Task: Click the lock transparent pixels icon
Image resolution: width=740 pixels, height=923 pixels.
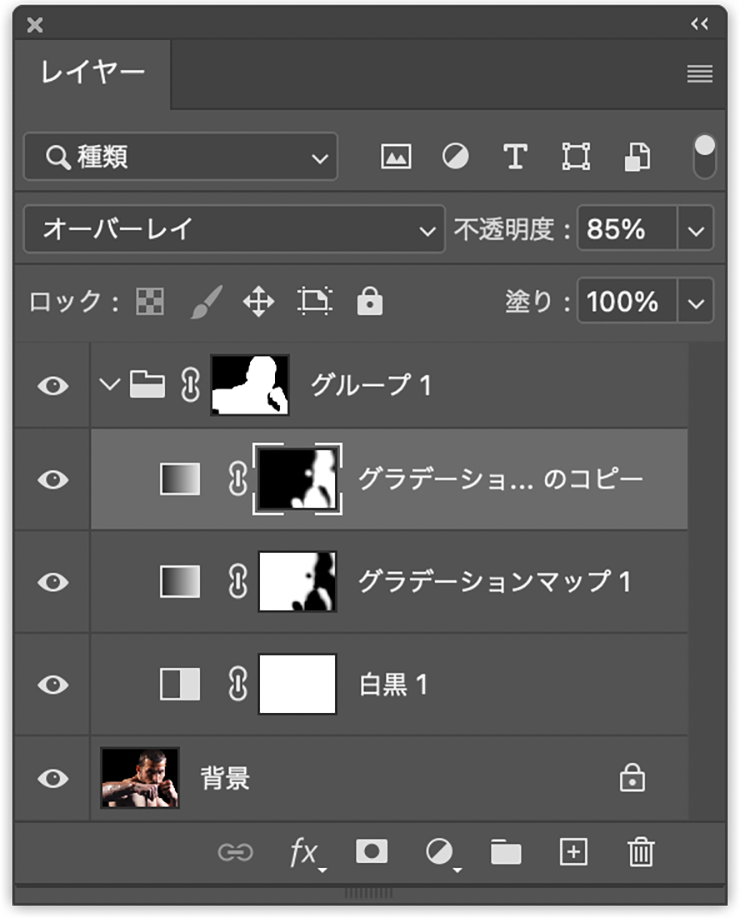Action: (151, 302)
